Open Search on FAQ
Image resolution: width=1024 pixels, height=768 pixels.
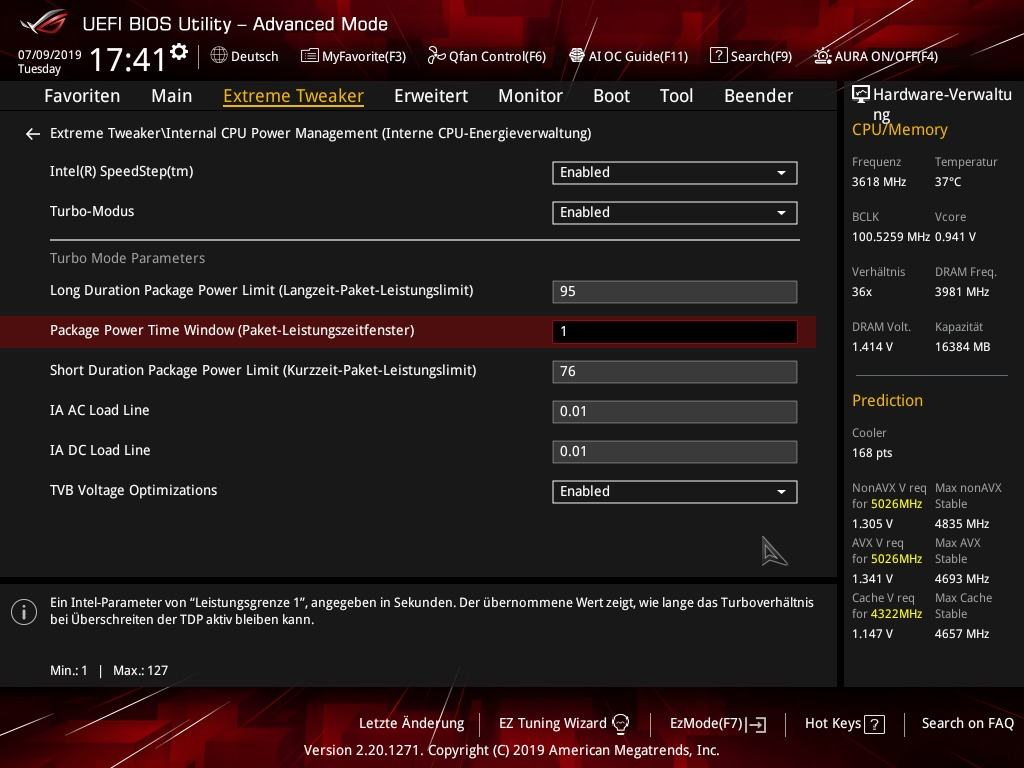point(968,724)
